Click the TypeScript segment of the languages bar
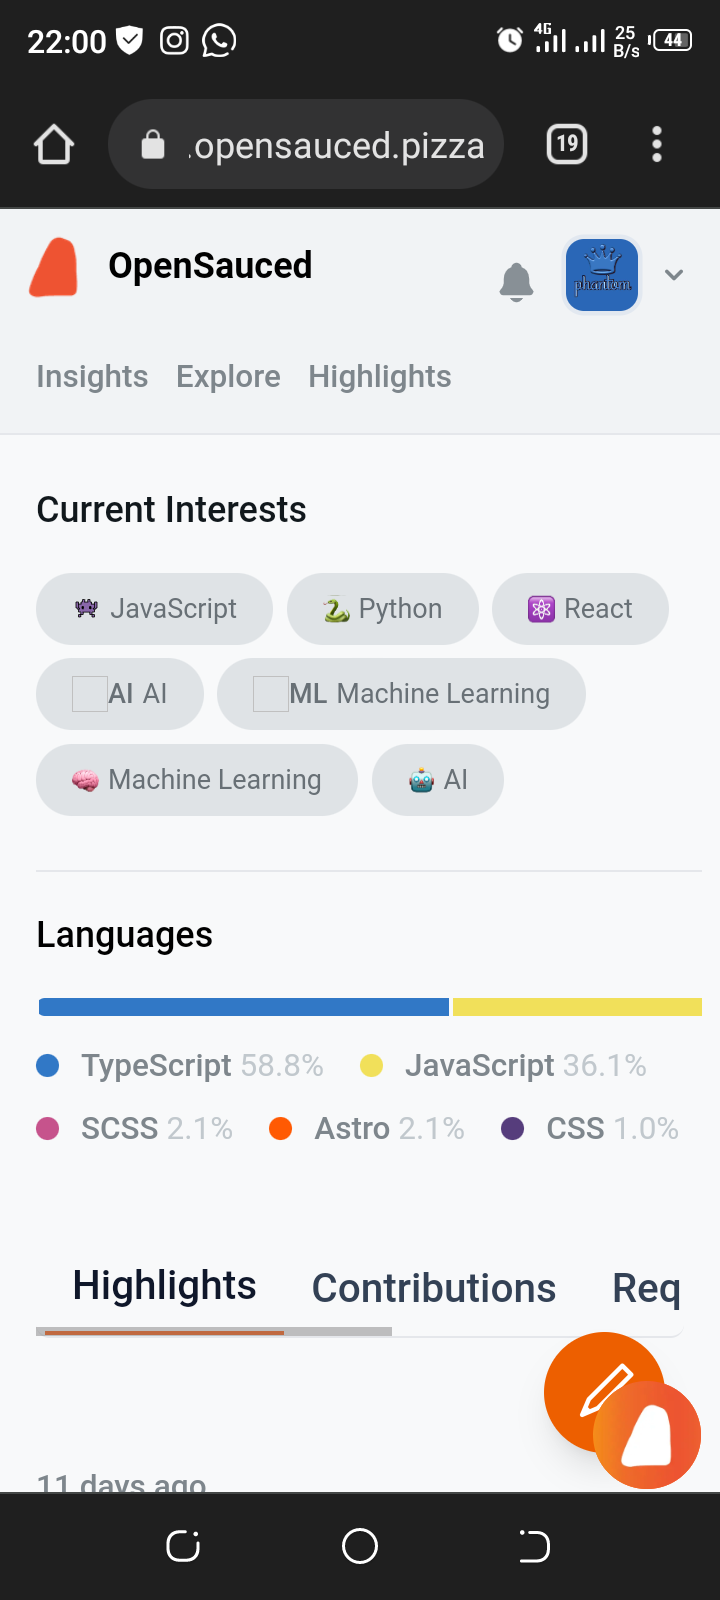 coord(240,1006)
